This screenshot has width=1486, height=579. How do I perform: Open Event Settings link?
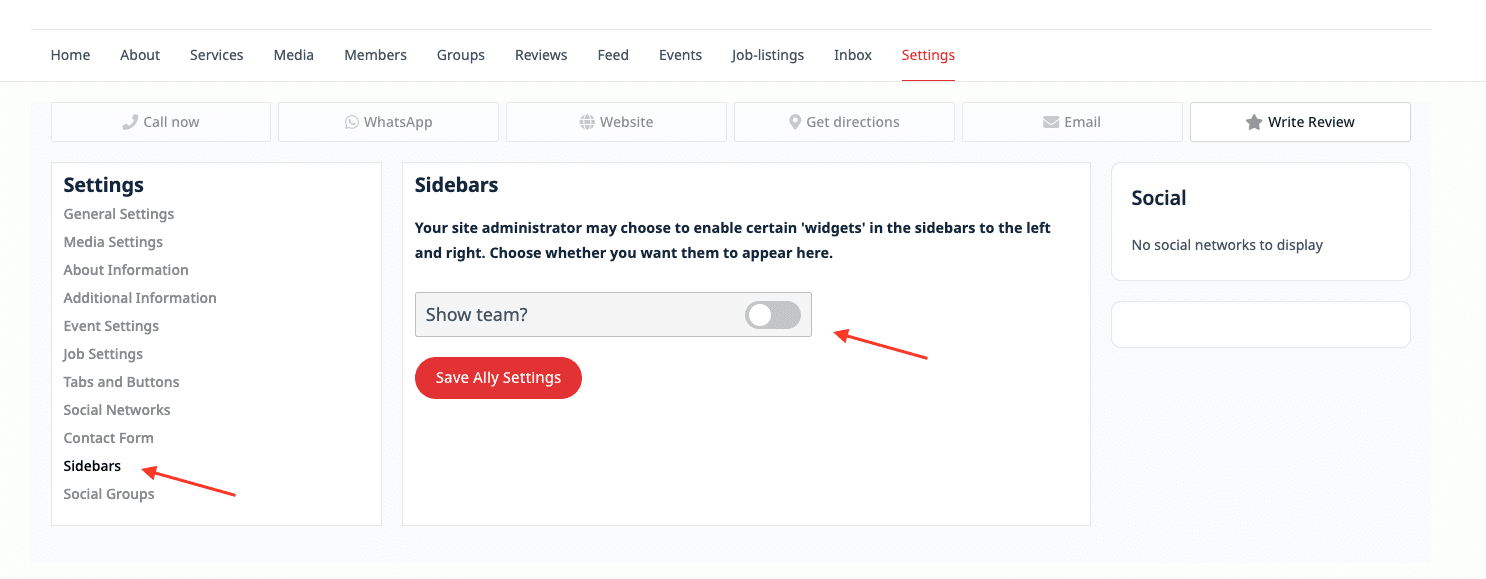(x=111, y=326)
